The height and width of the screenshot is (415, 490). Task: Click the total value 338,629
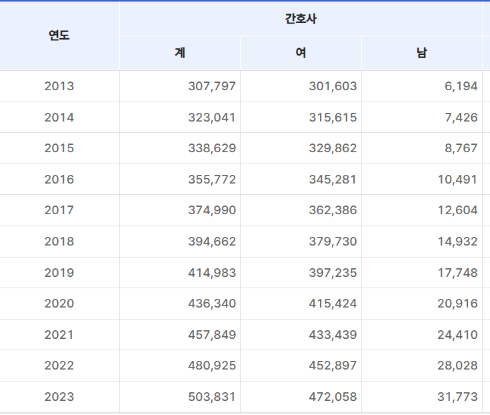point(212,148)
